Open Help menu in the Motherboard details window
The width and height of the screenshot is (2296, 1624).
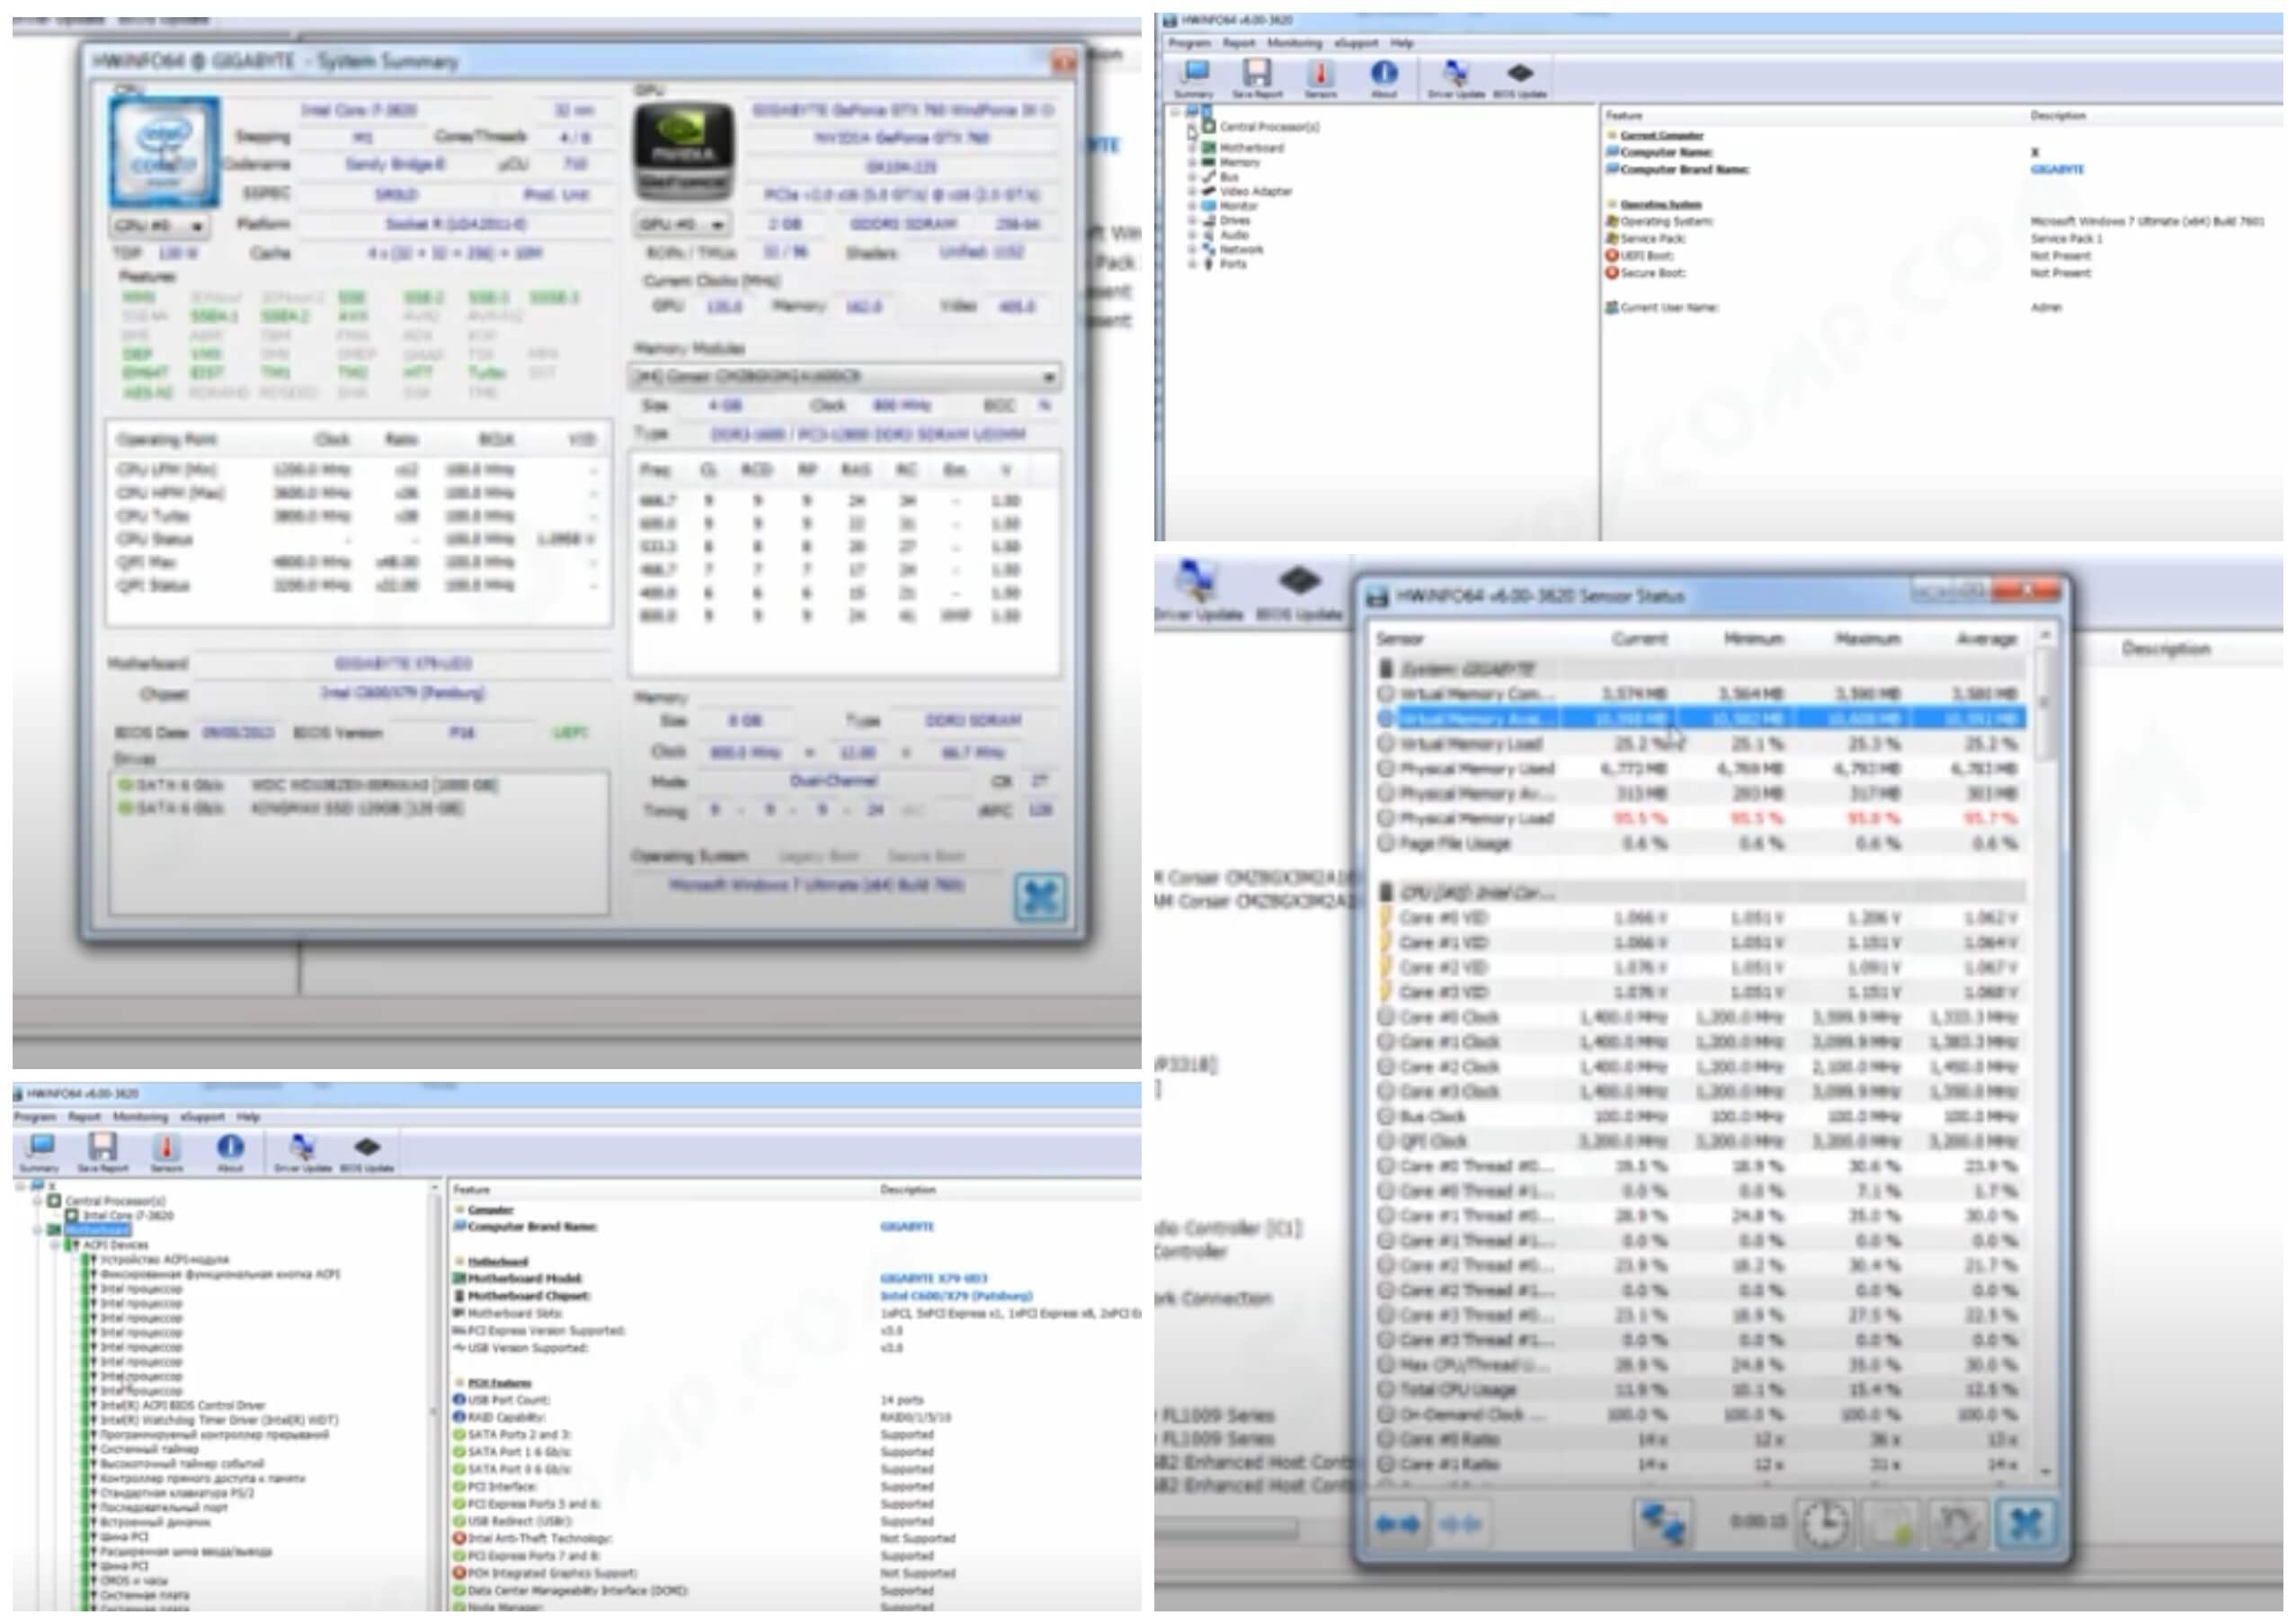click(248, 1117)
